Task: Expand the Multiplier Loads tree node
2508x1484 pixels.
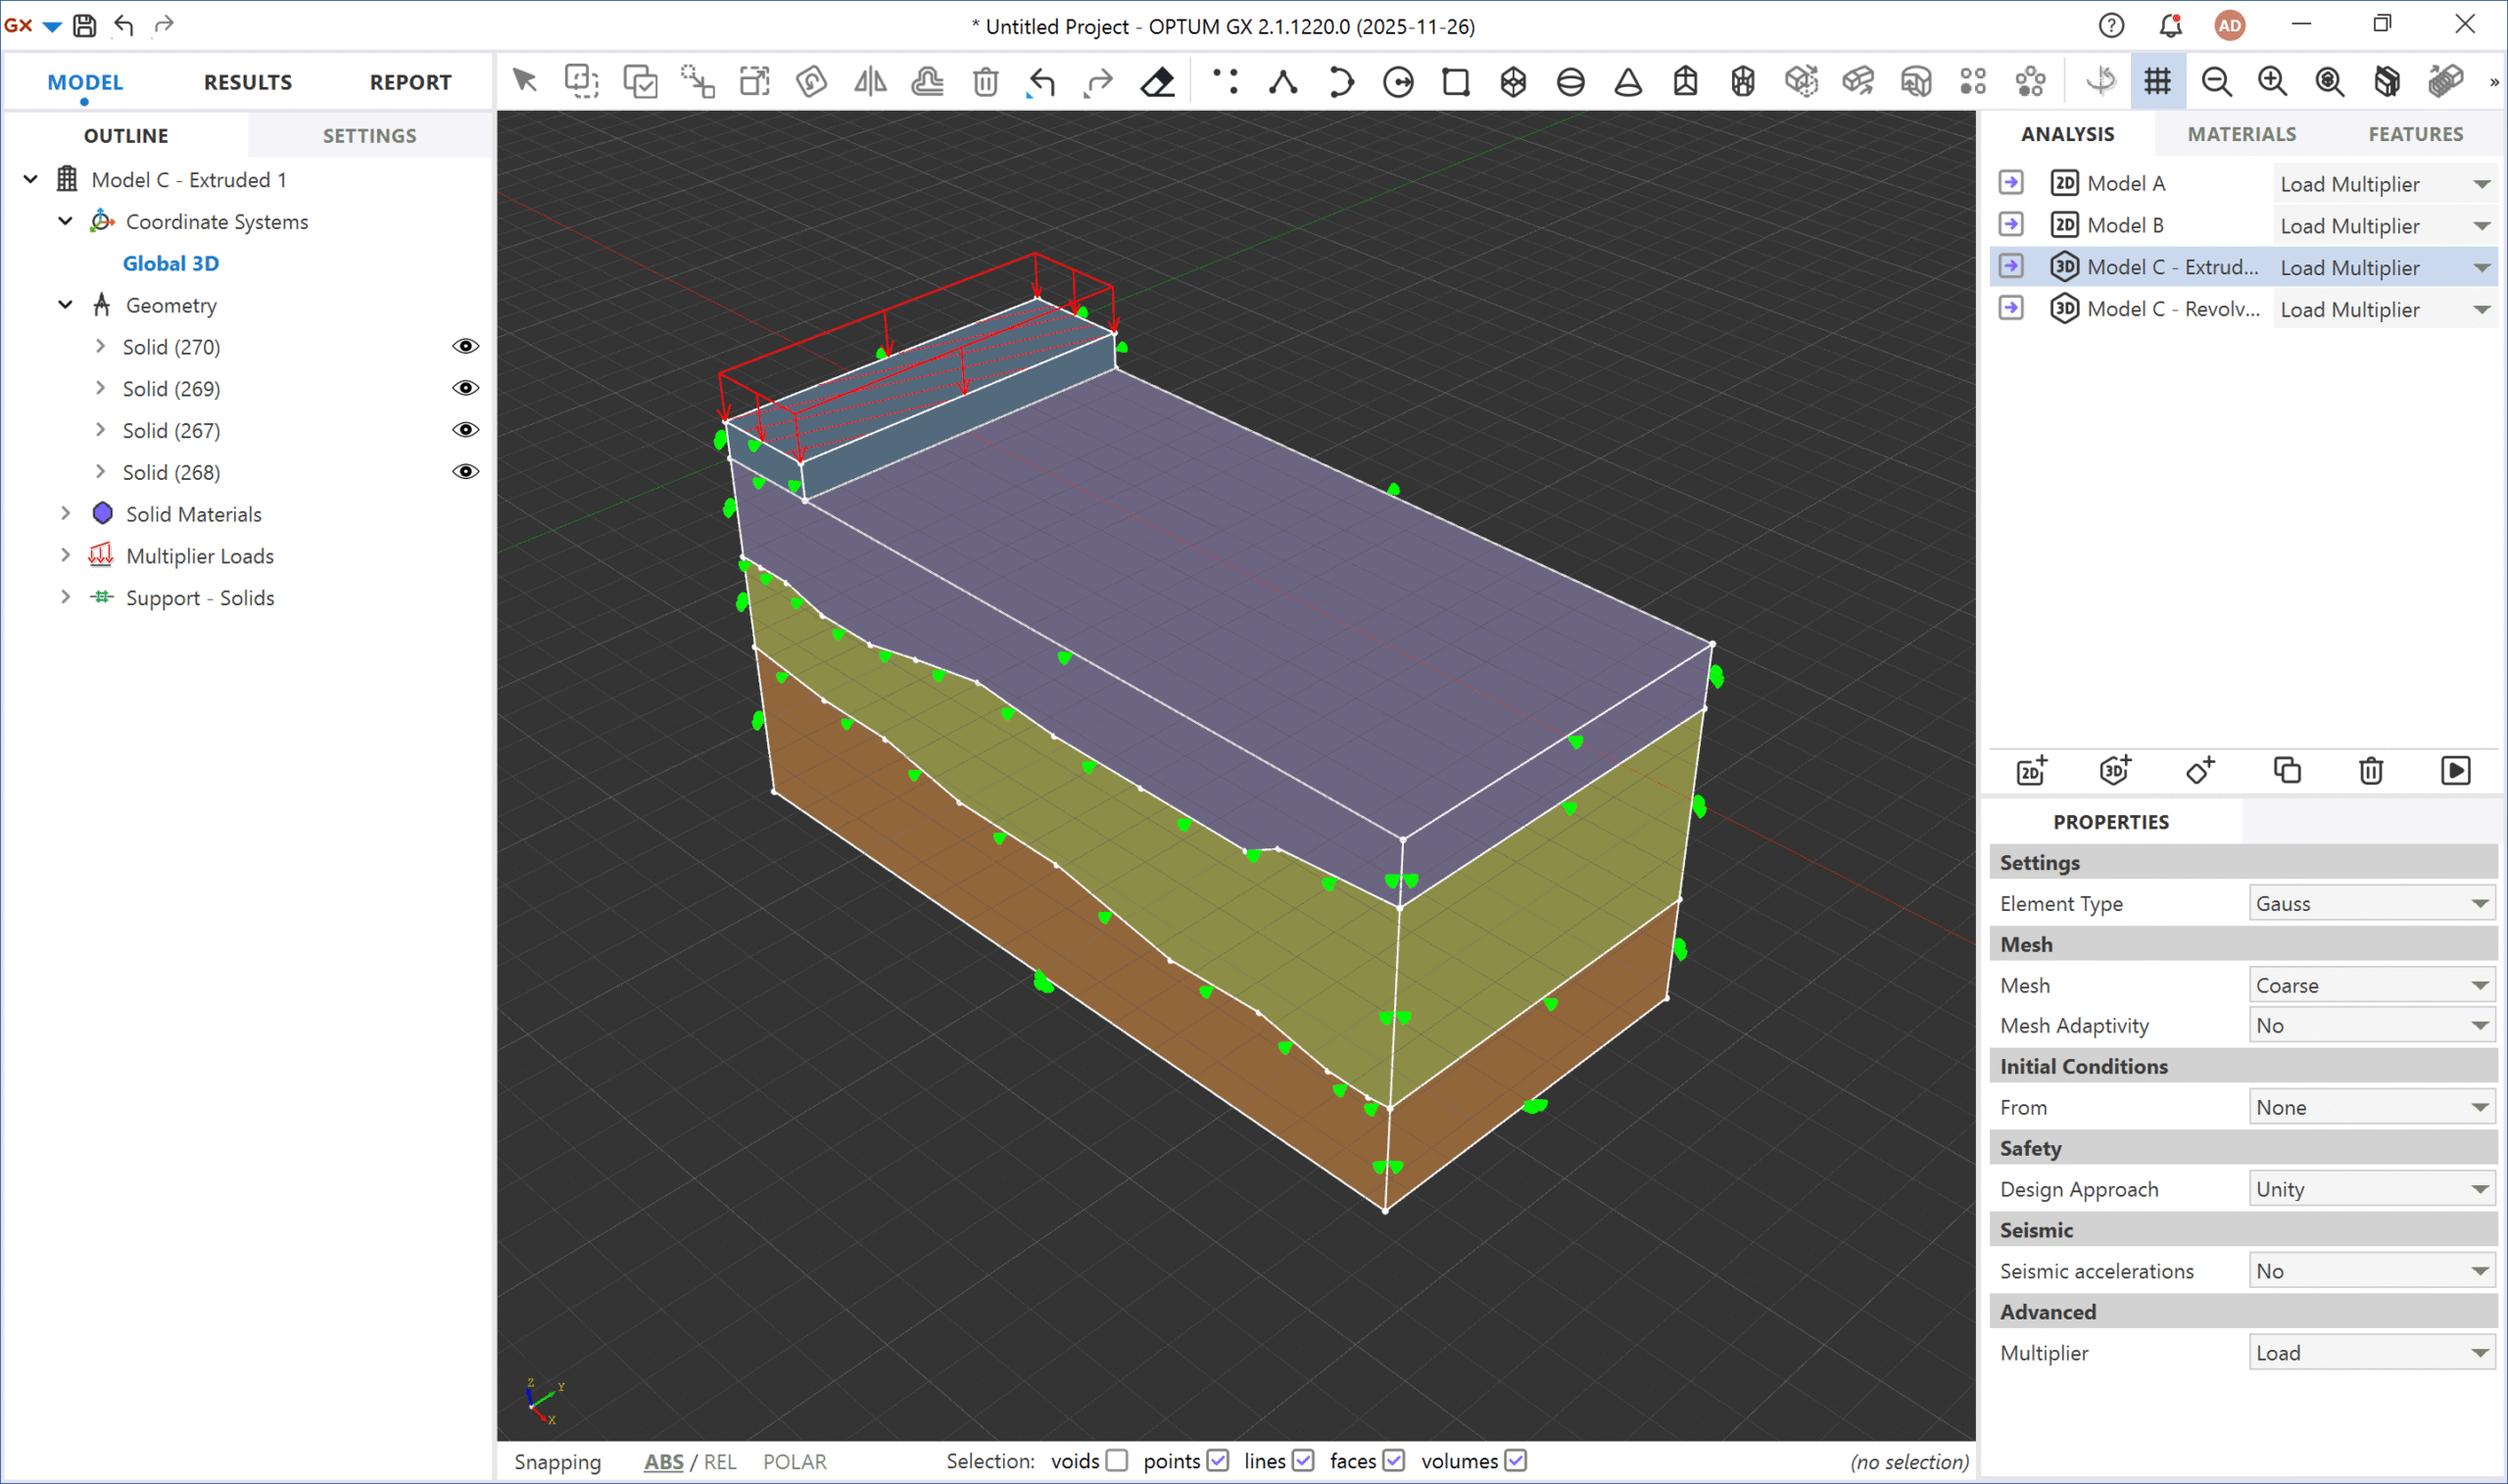Action: click(66, 556)
